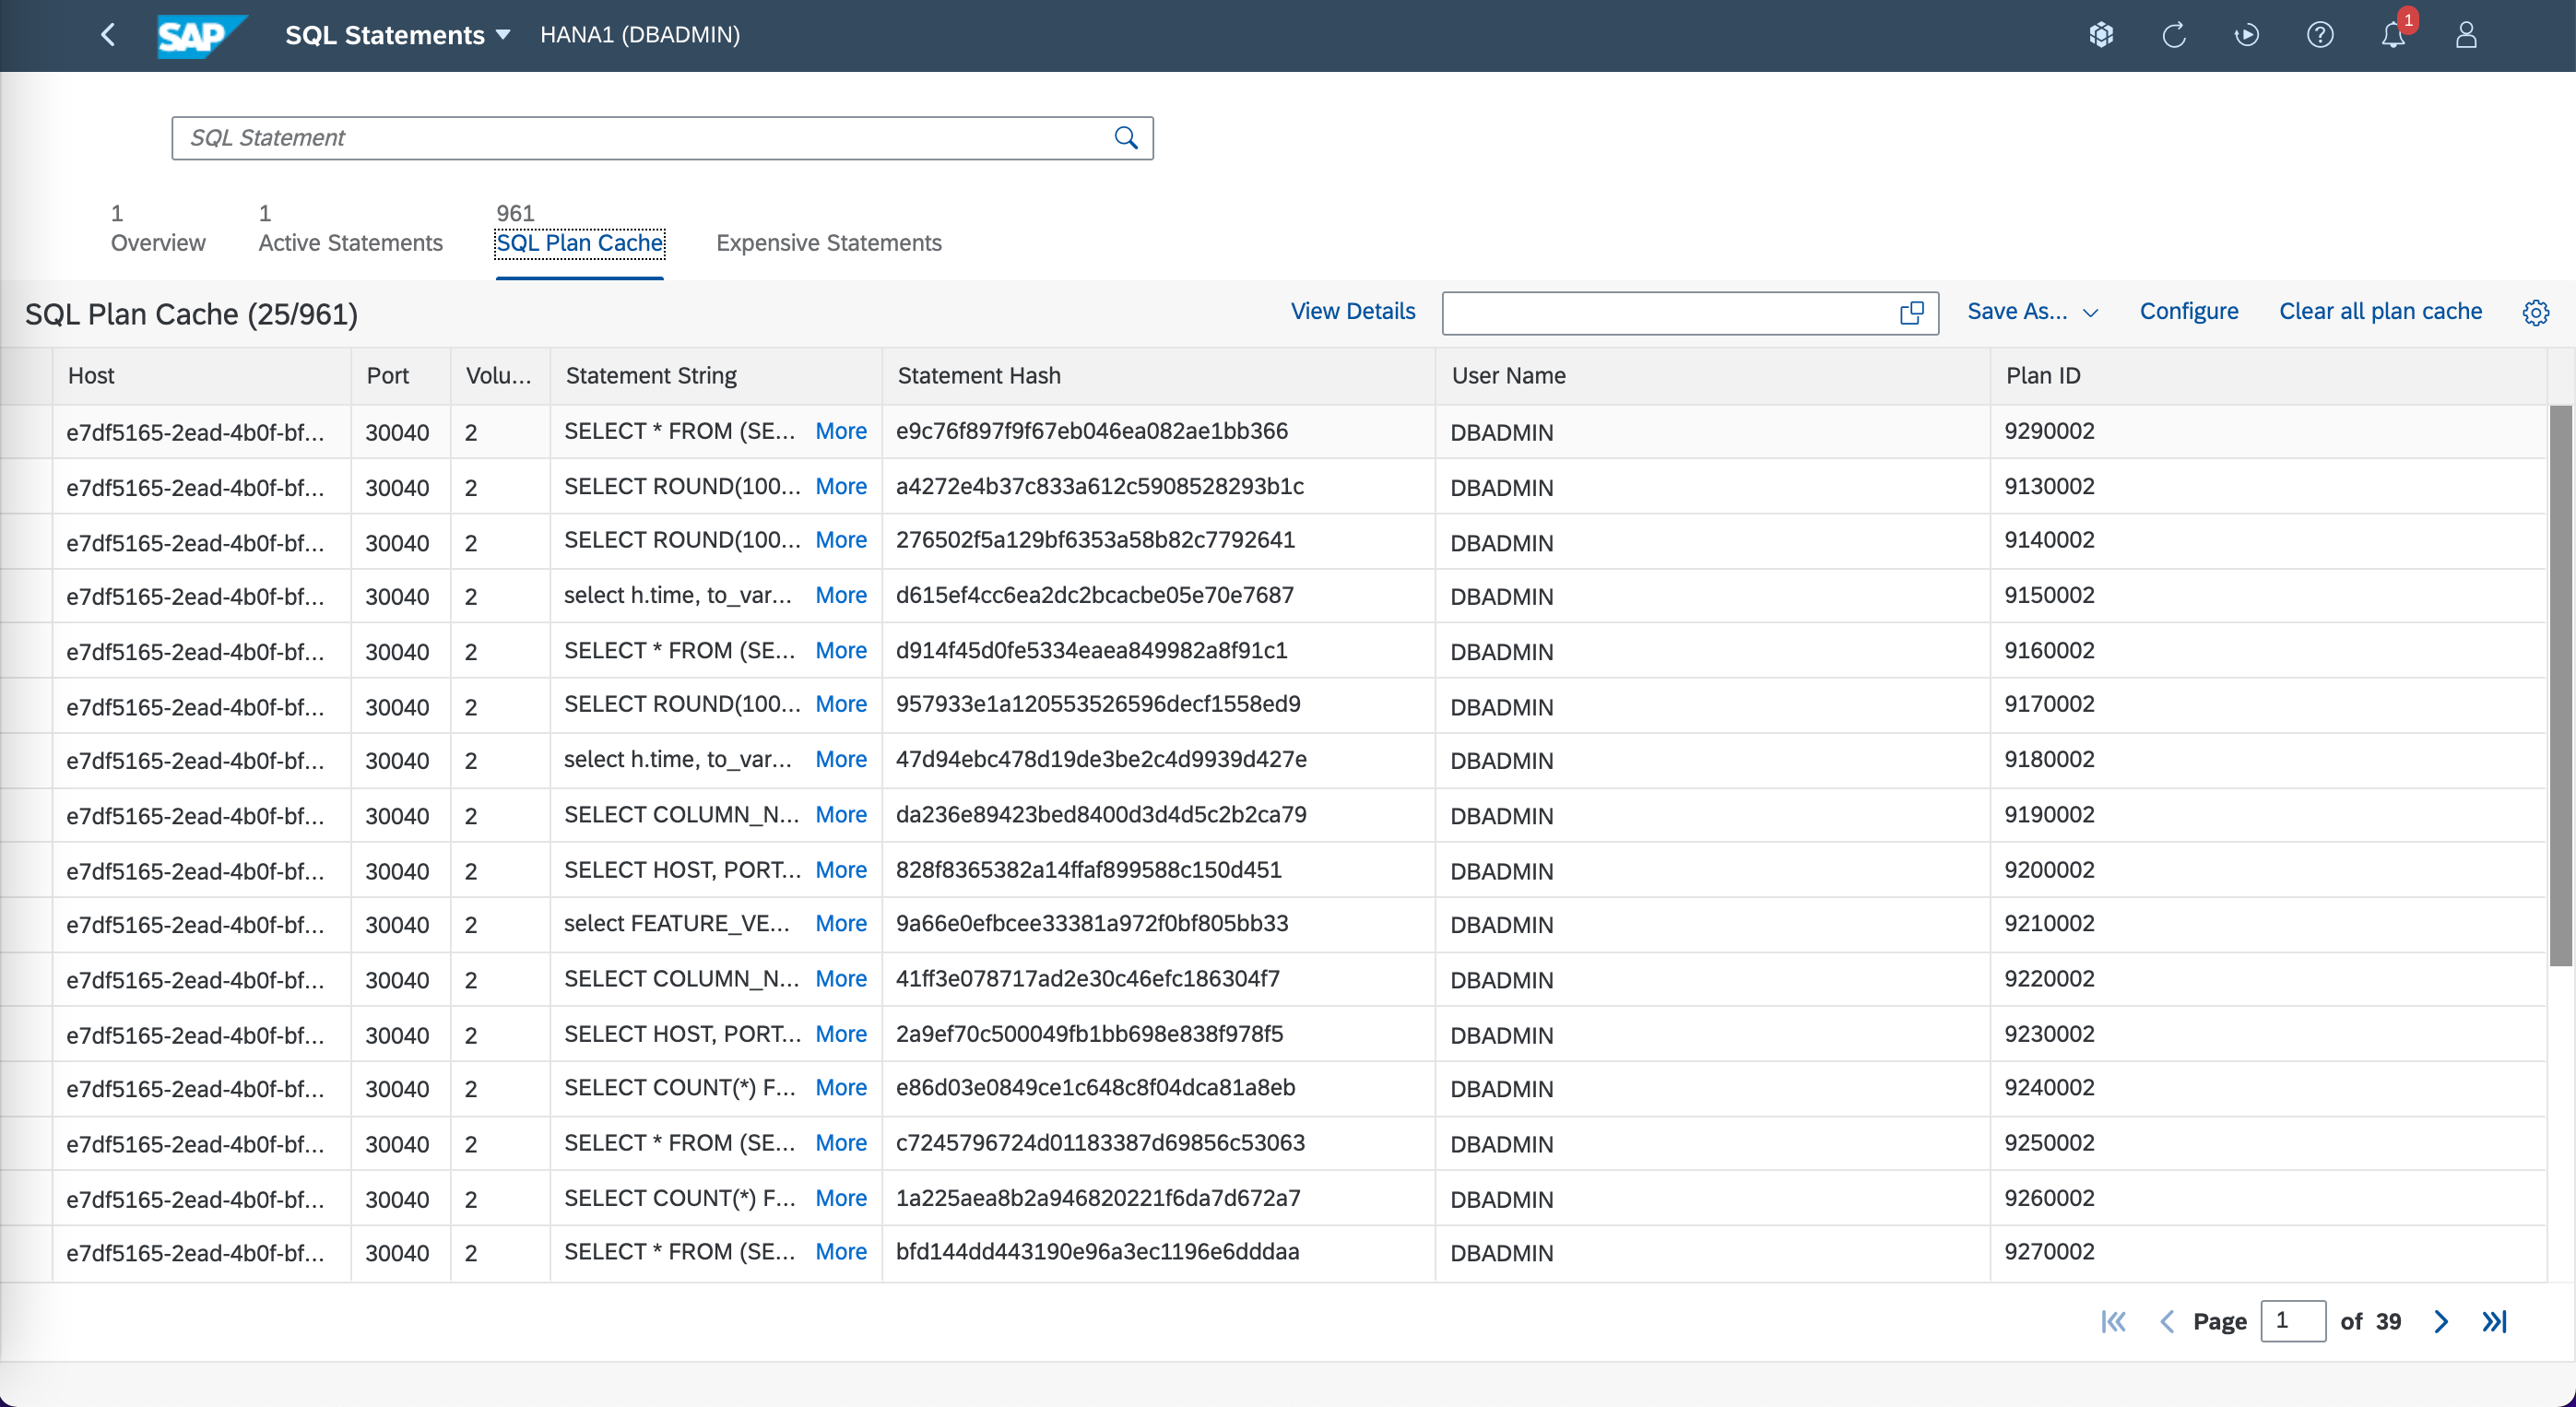The height and width of the screenshot is (1407, 2576).
Task: Go to the last page
Action: pos(2494,1321)
